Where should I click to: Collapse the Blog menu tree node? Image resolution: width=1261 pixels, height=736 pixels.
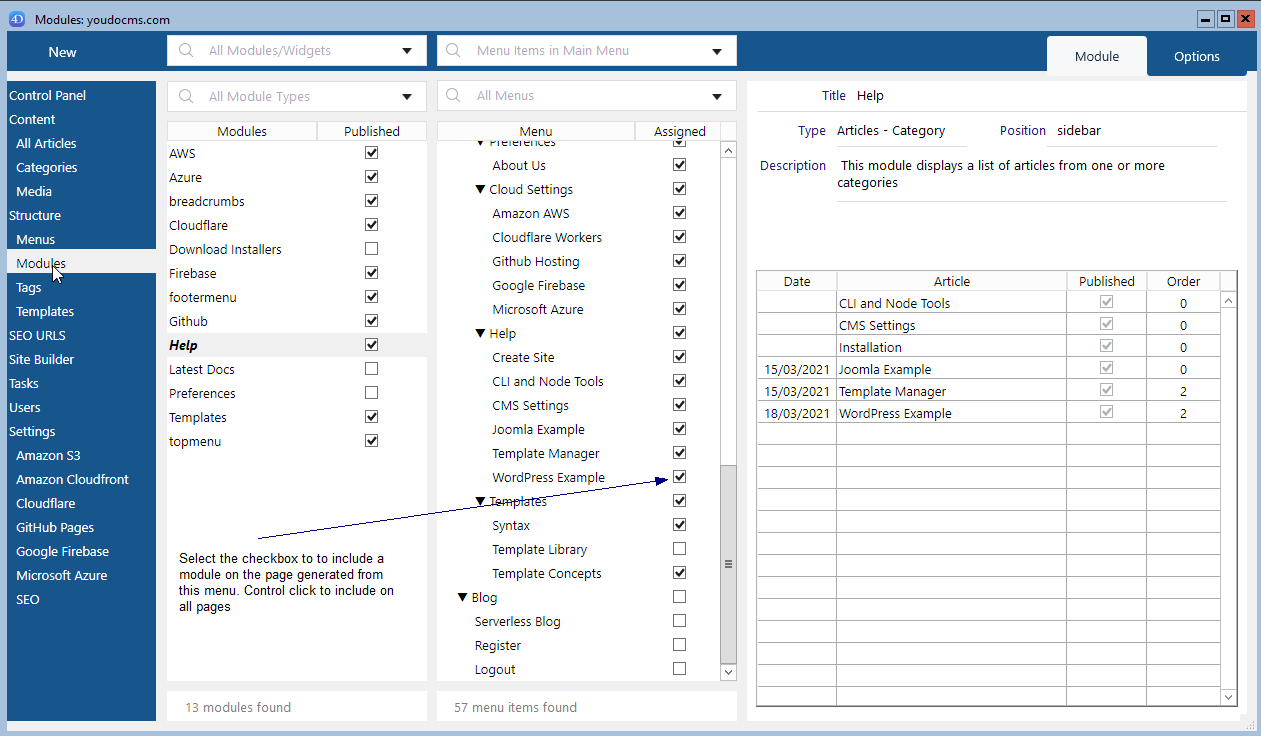(x=462, y=598)
